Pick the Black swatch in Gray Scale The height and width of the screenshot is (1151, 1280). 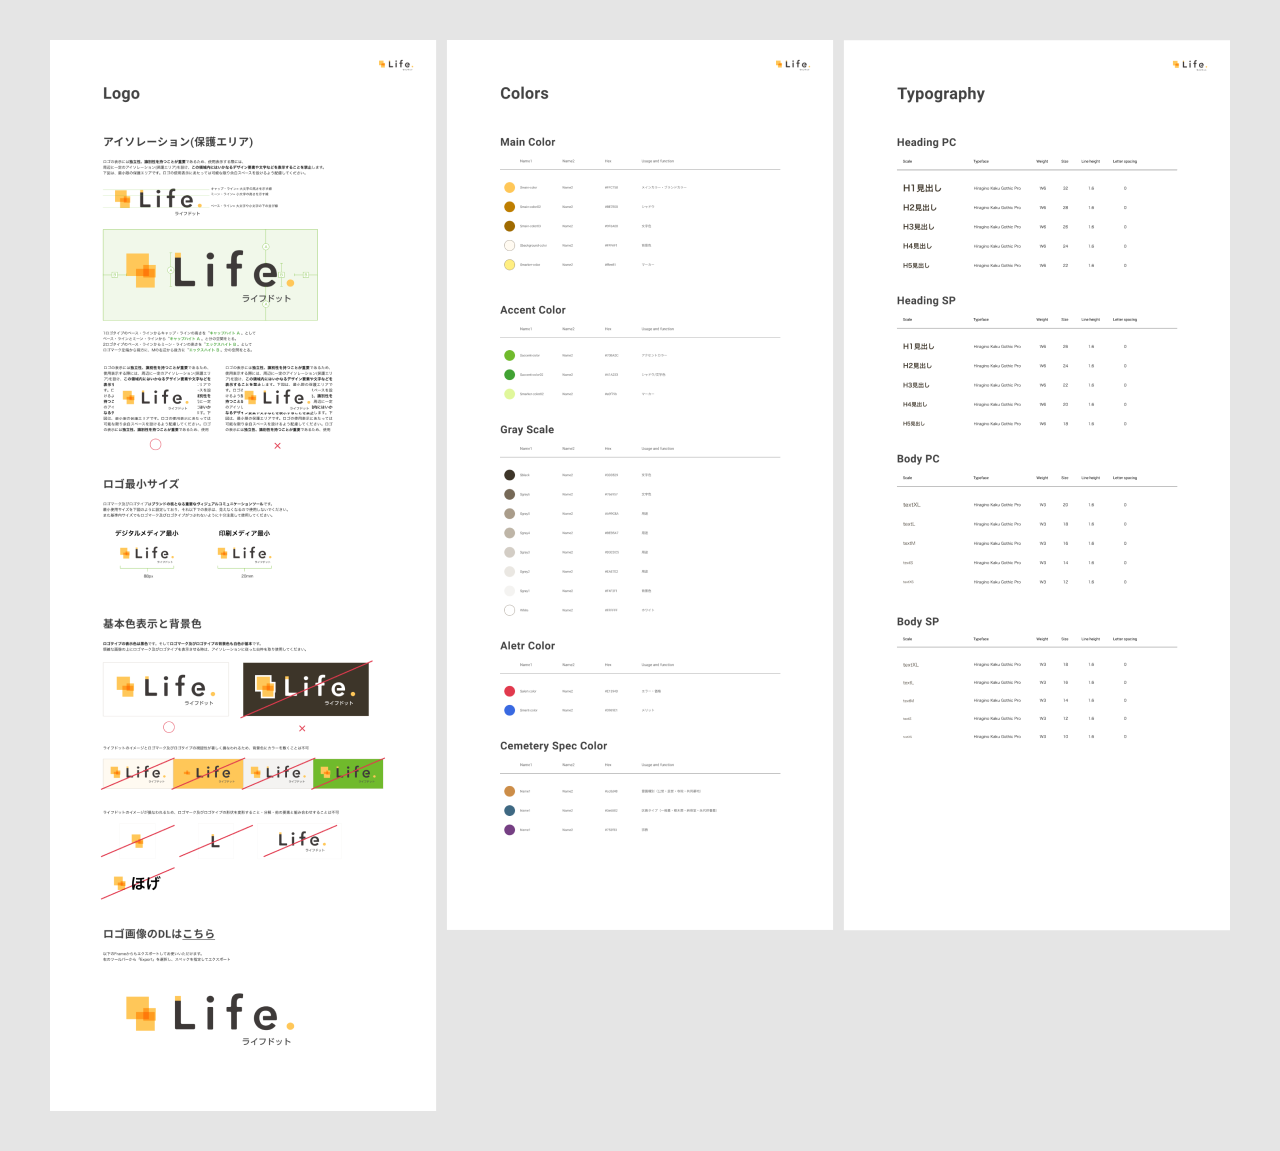[509, 475]
